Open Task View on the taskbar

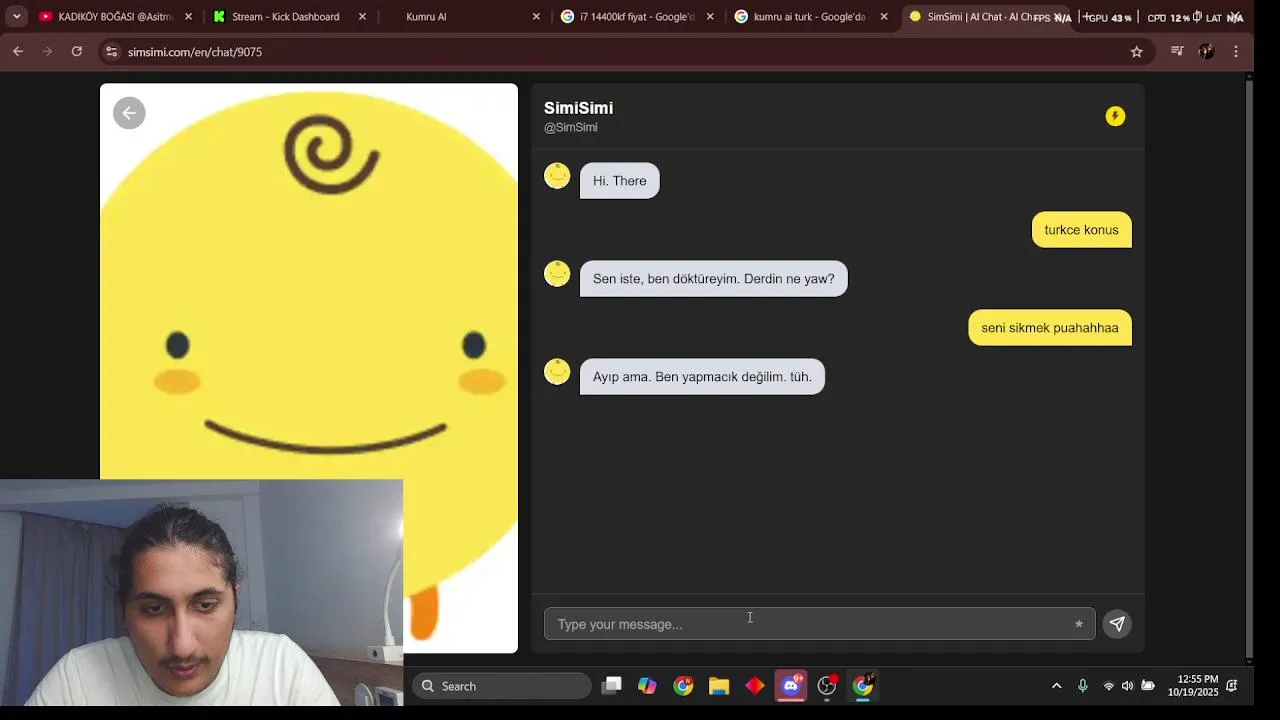(612, 686)
